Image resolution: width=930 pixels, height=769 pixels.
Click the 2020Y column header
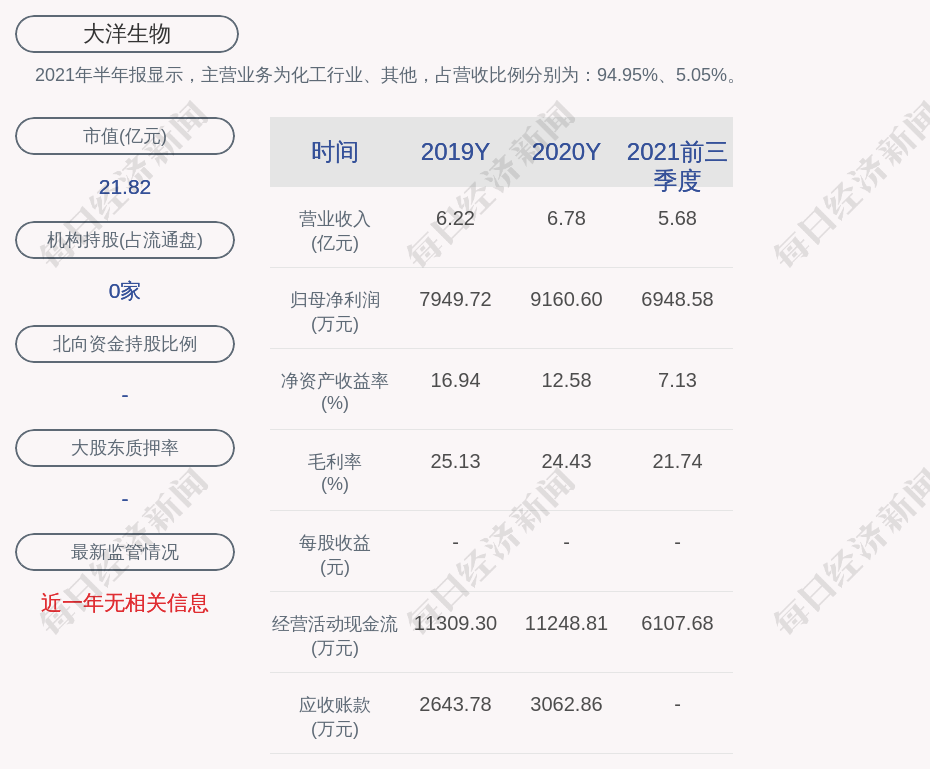point(566,152)
